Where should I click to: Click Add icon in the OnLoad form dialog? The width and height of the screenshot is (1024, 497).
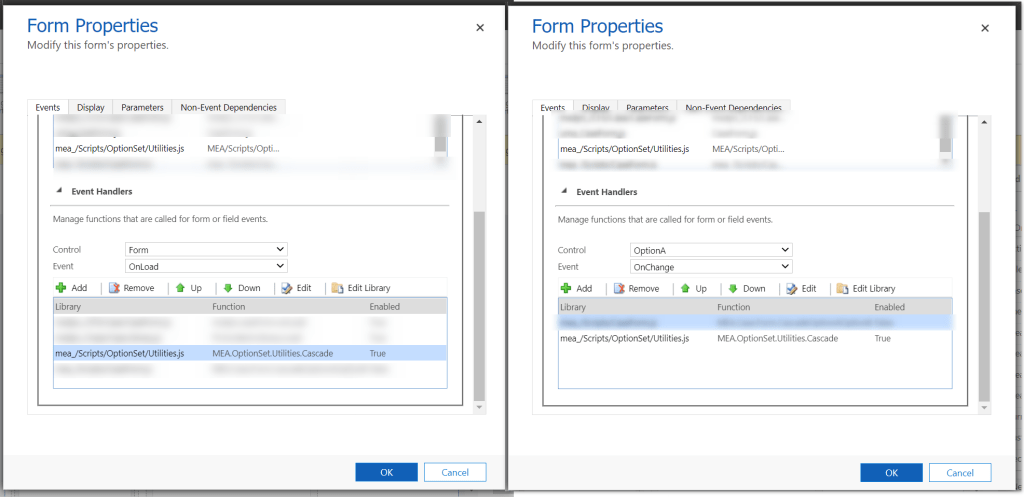tap(62, 288)
